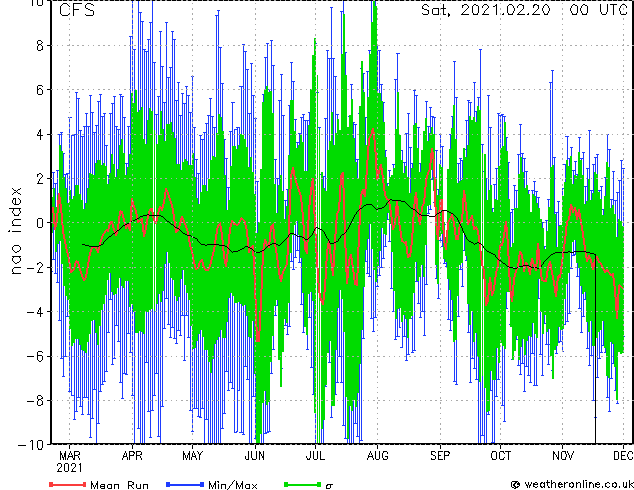Select the MAY x-axis label

(192, 456)
